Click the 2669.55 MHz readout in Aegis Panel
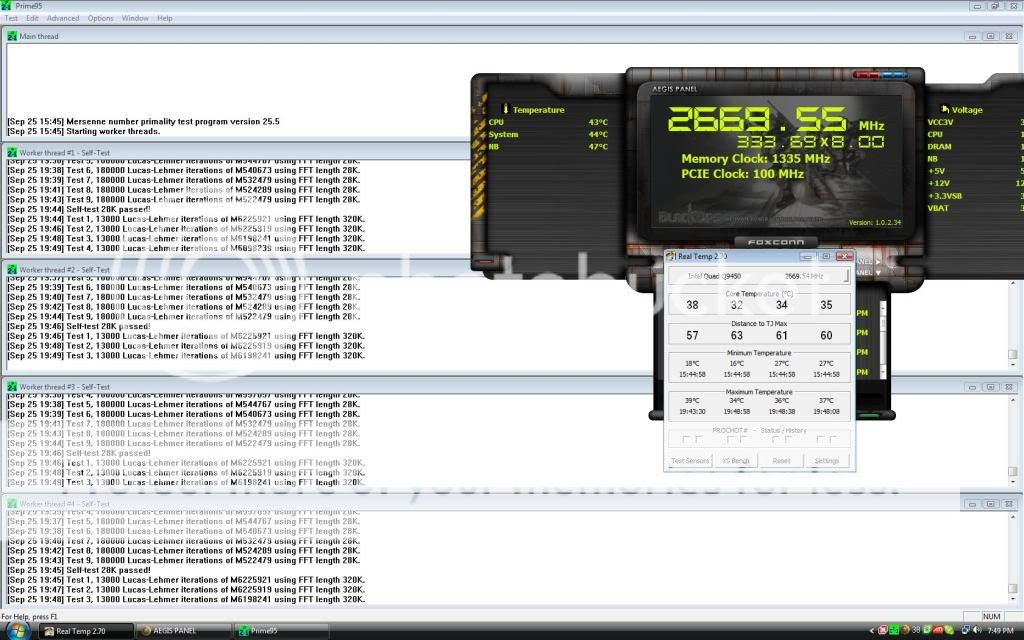The height and width of the screenshot is (640, 1024). click(x=776, y=120)
